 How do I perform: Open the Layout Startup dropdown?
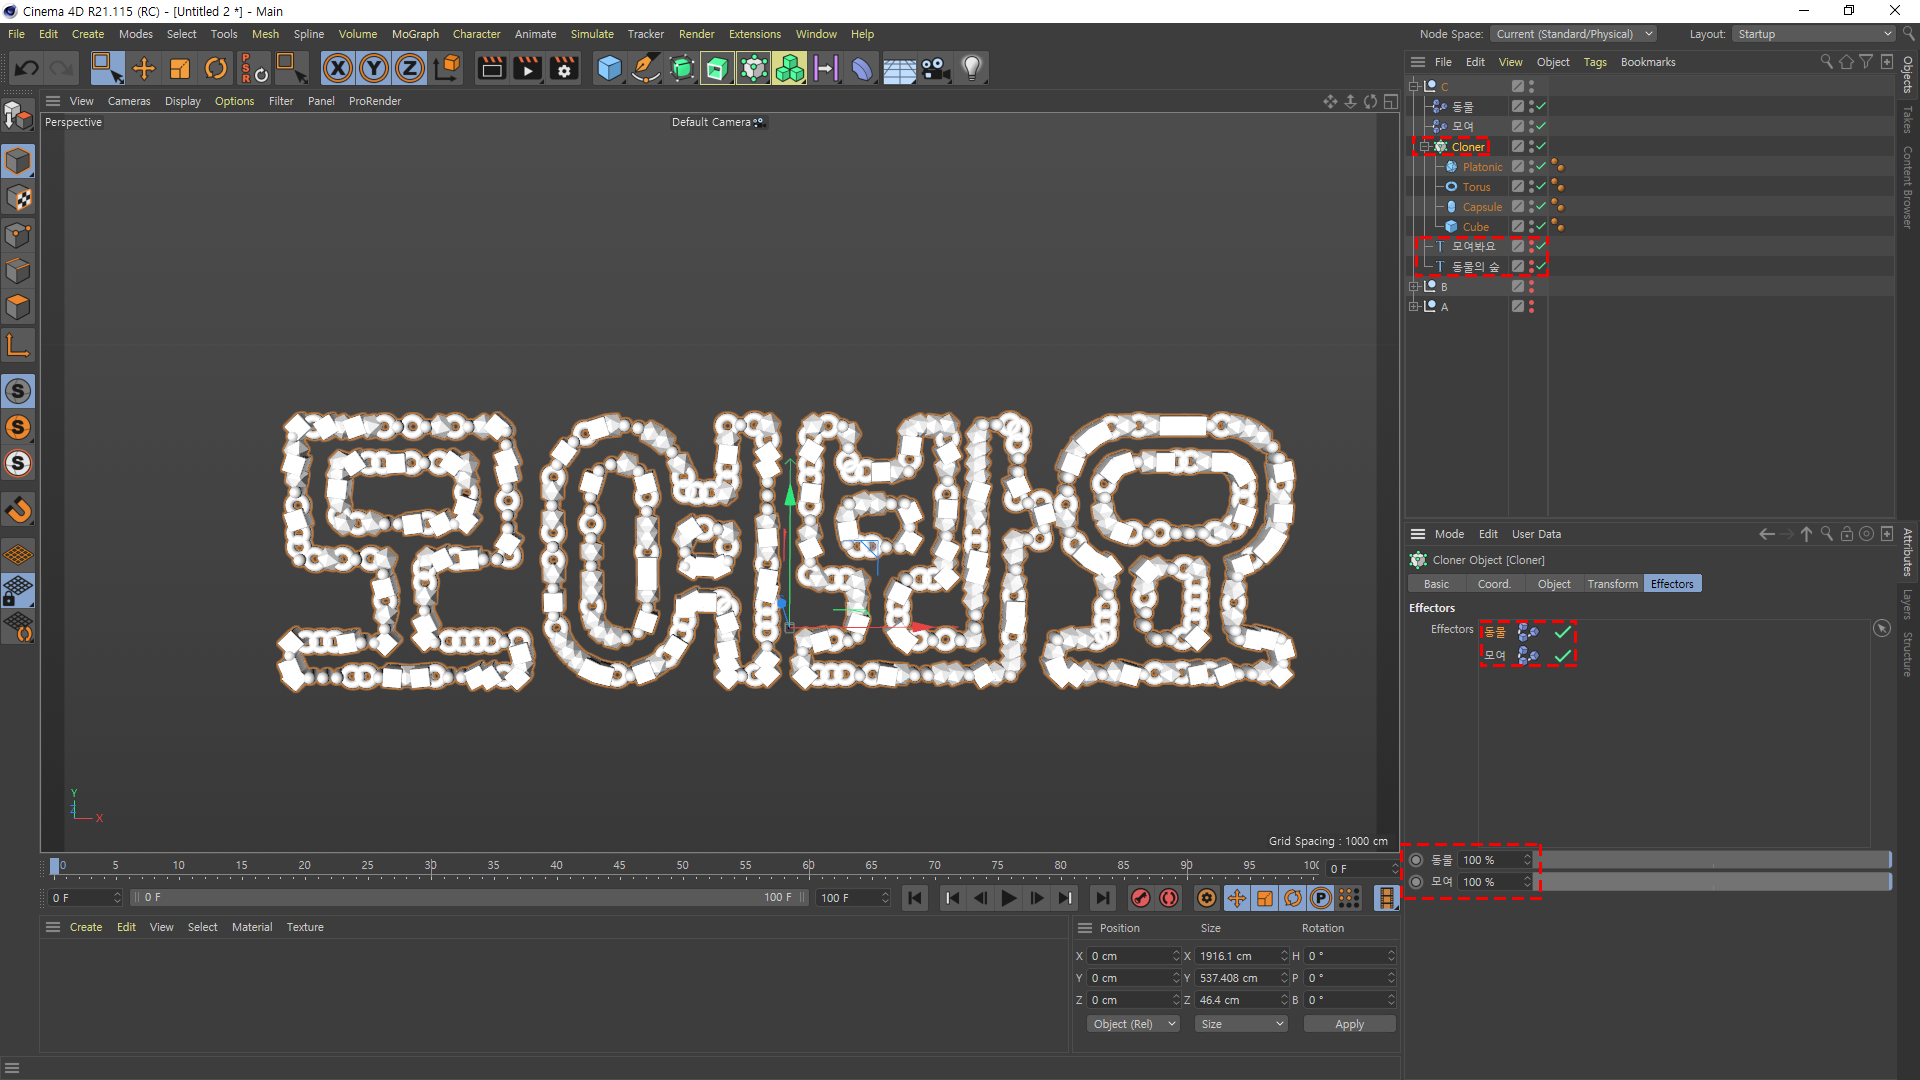click(x=1814, y=34)
